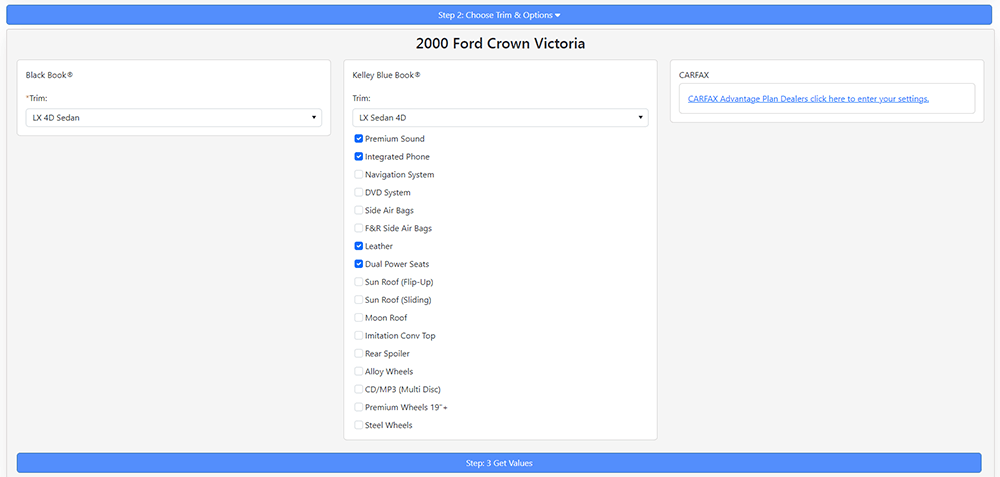This screenshot has width=1000, height=477.
Task: Disable Dual Power Seats checkbox
Action: (359, 264)
